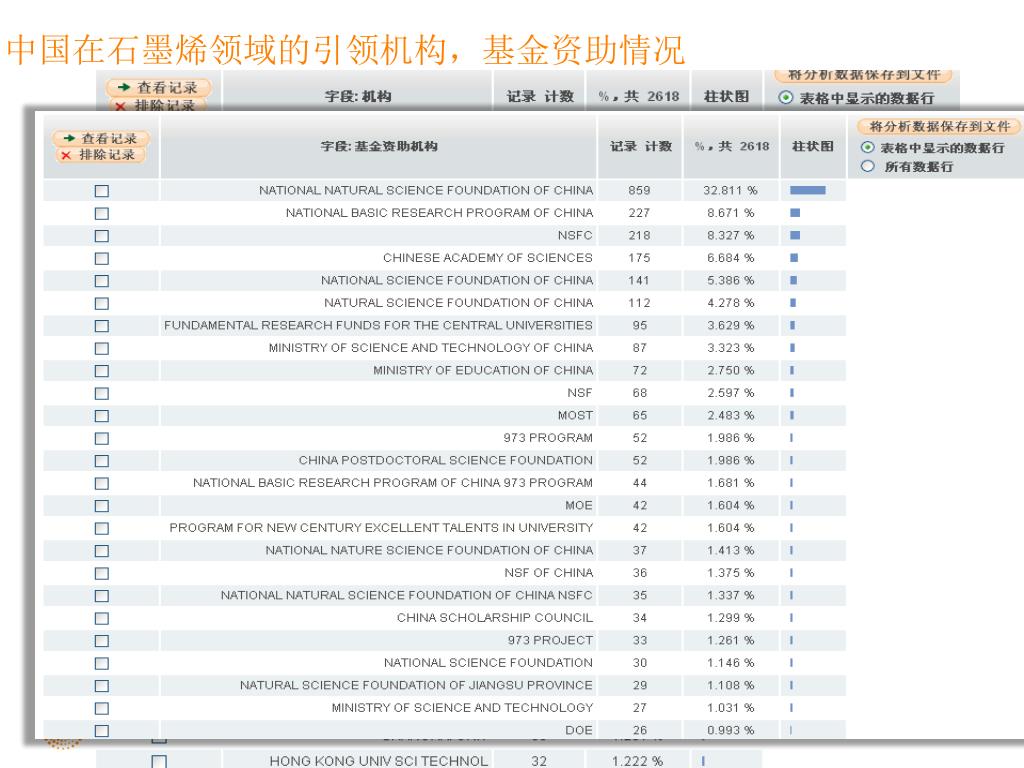The width and height of the screenshot is (1024, 768).
Task: Click the percentage 32.811 %
Action: [x=730, y=190]
